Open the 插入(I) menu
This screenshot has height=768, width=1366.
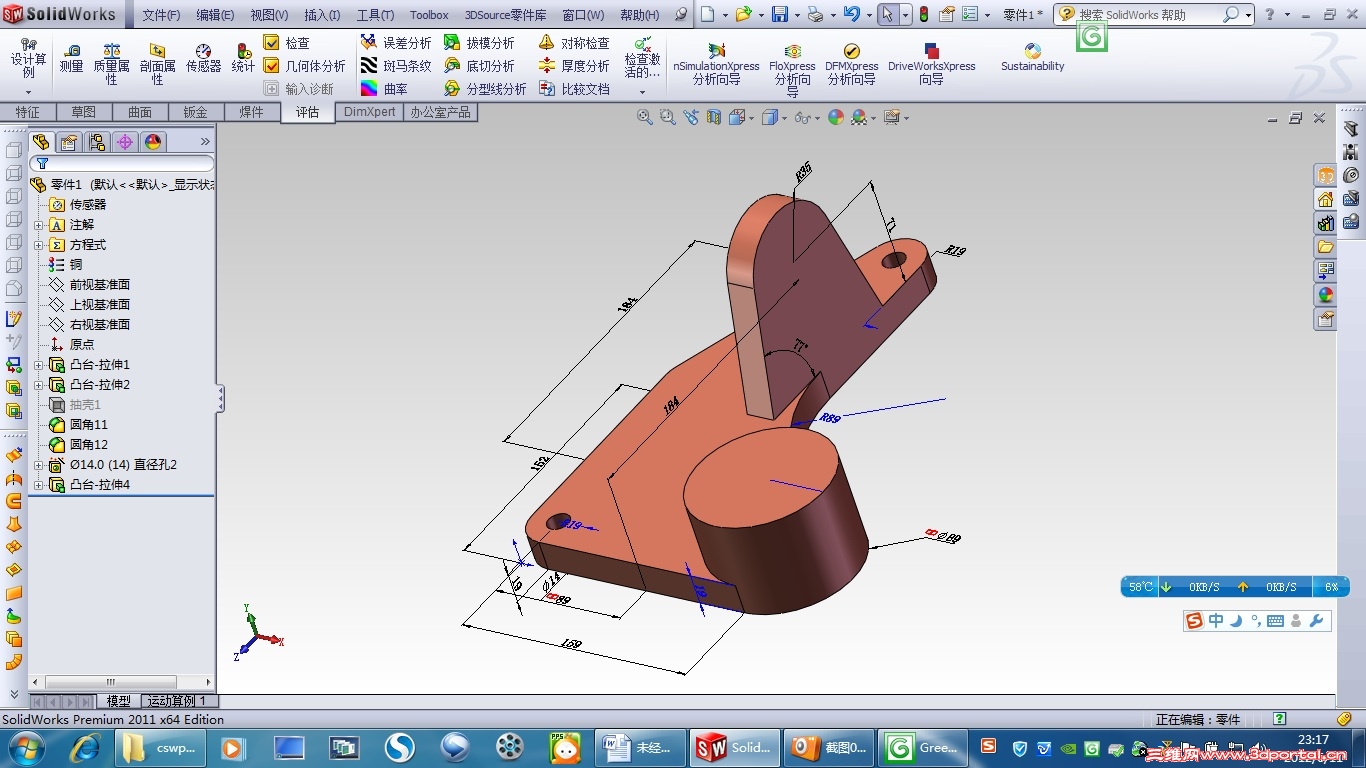(321, 15)
